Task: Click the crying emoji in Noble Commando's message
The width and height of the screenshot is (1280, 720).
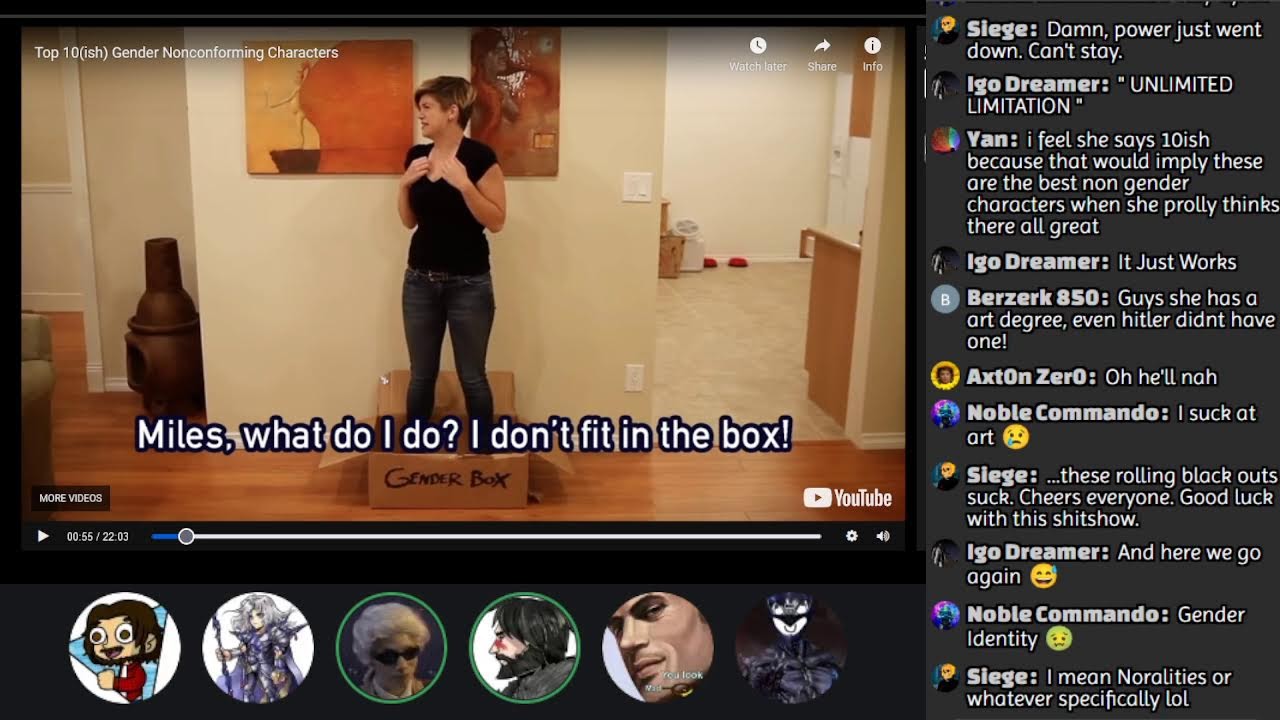Action: (x=1016, y=437)
